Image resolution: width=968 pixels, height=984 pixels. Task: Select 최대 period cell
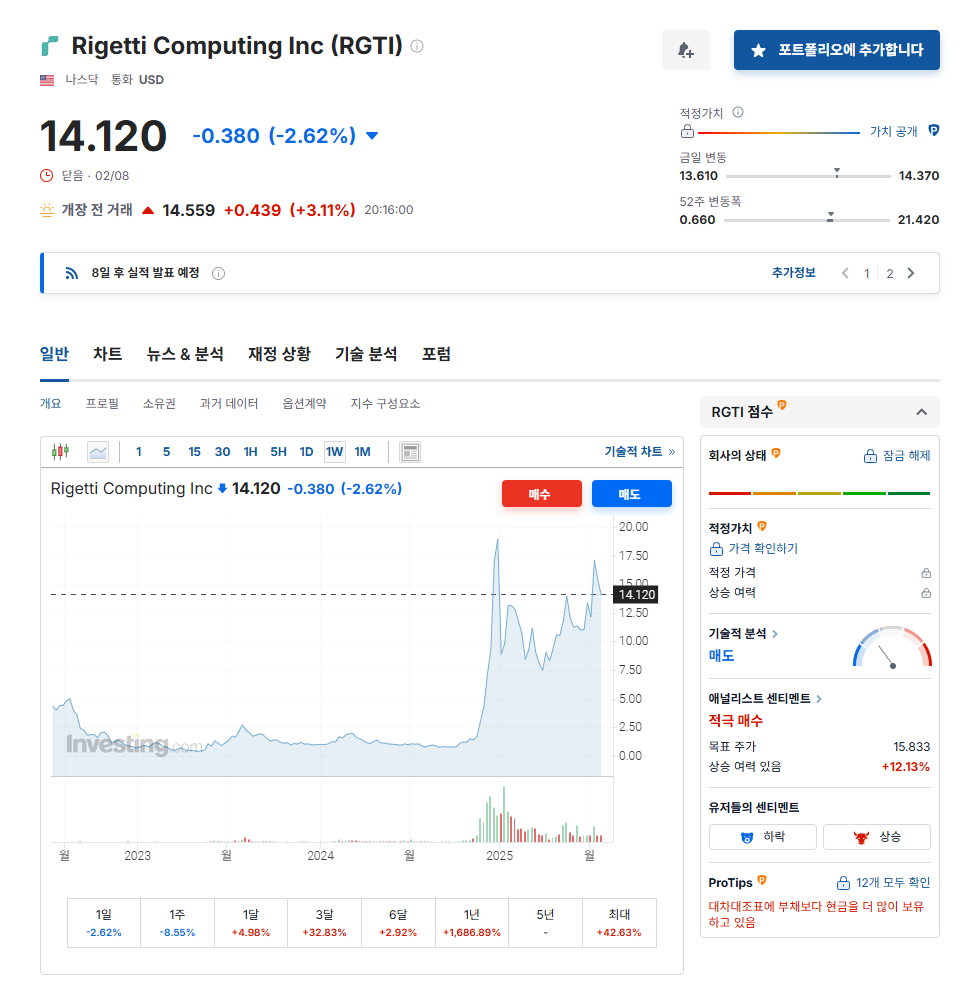619,922
